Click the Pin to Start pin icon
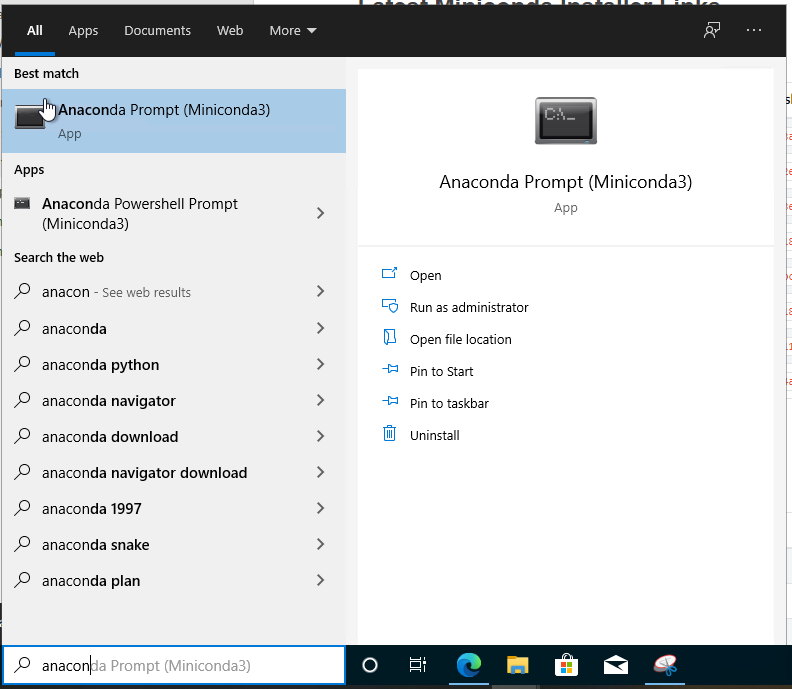 point(390,369)
